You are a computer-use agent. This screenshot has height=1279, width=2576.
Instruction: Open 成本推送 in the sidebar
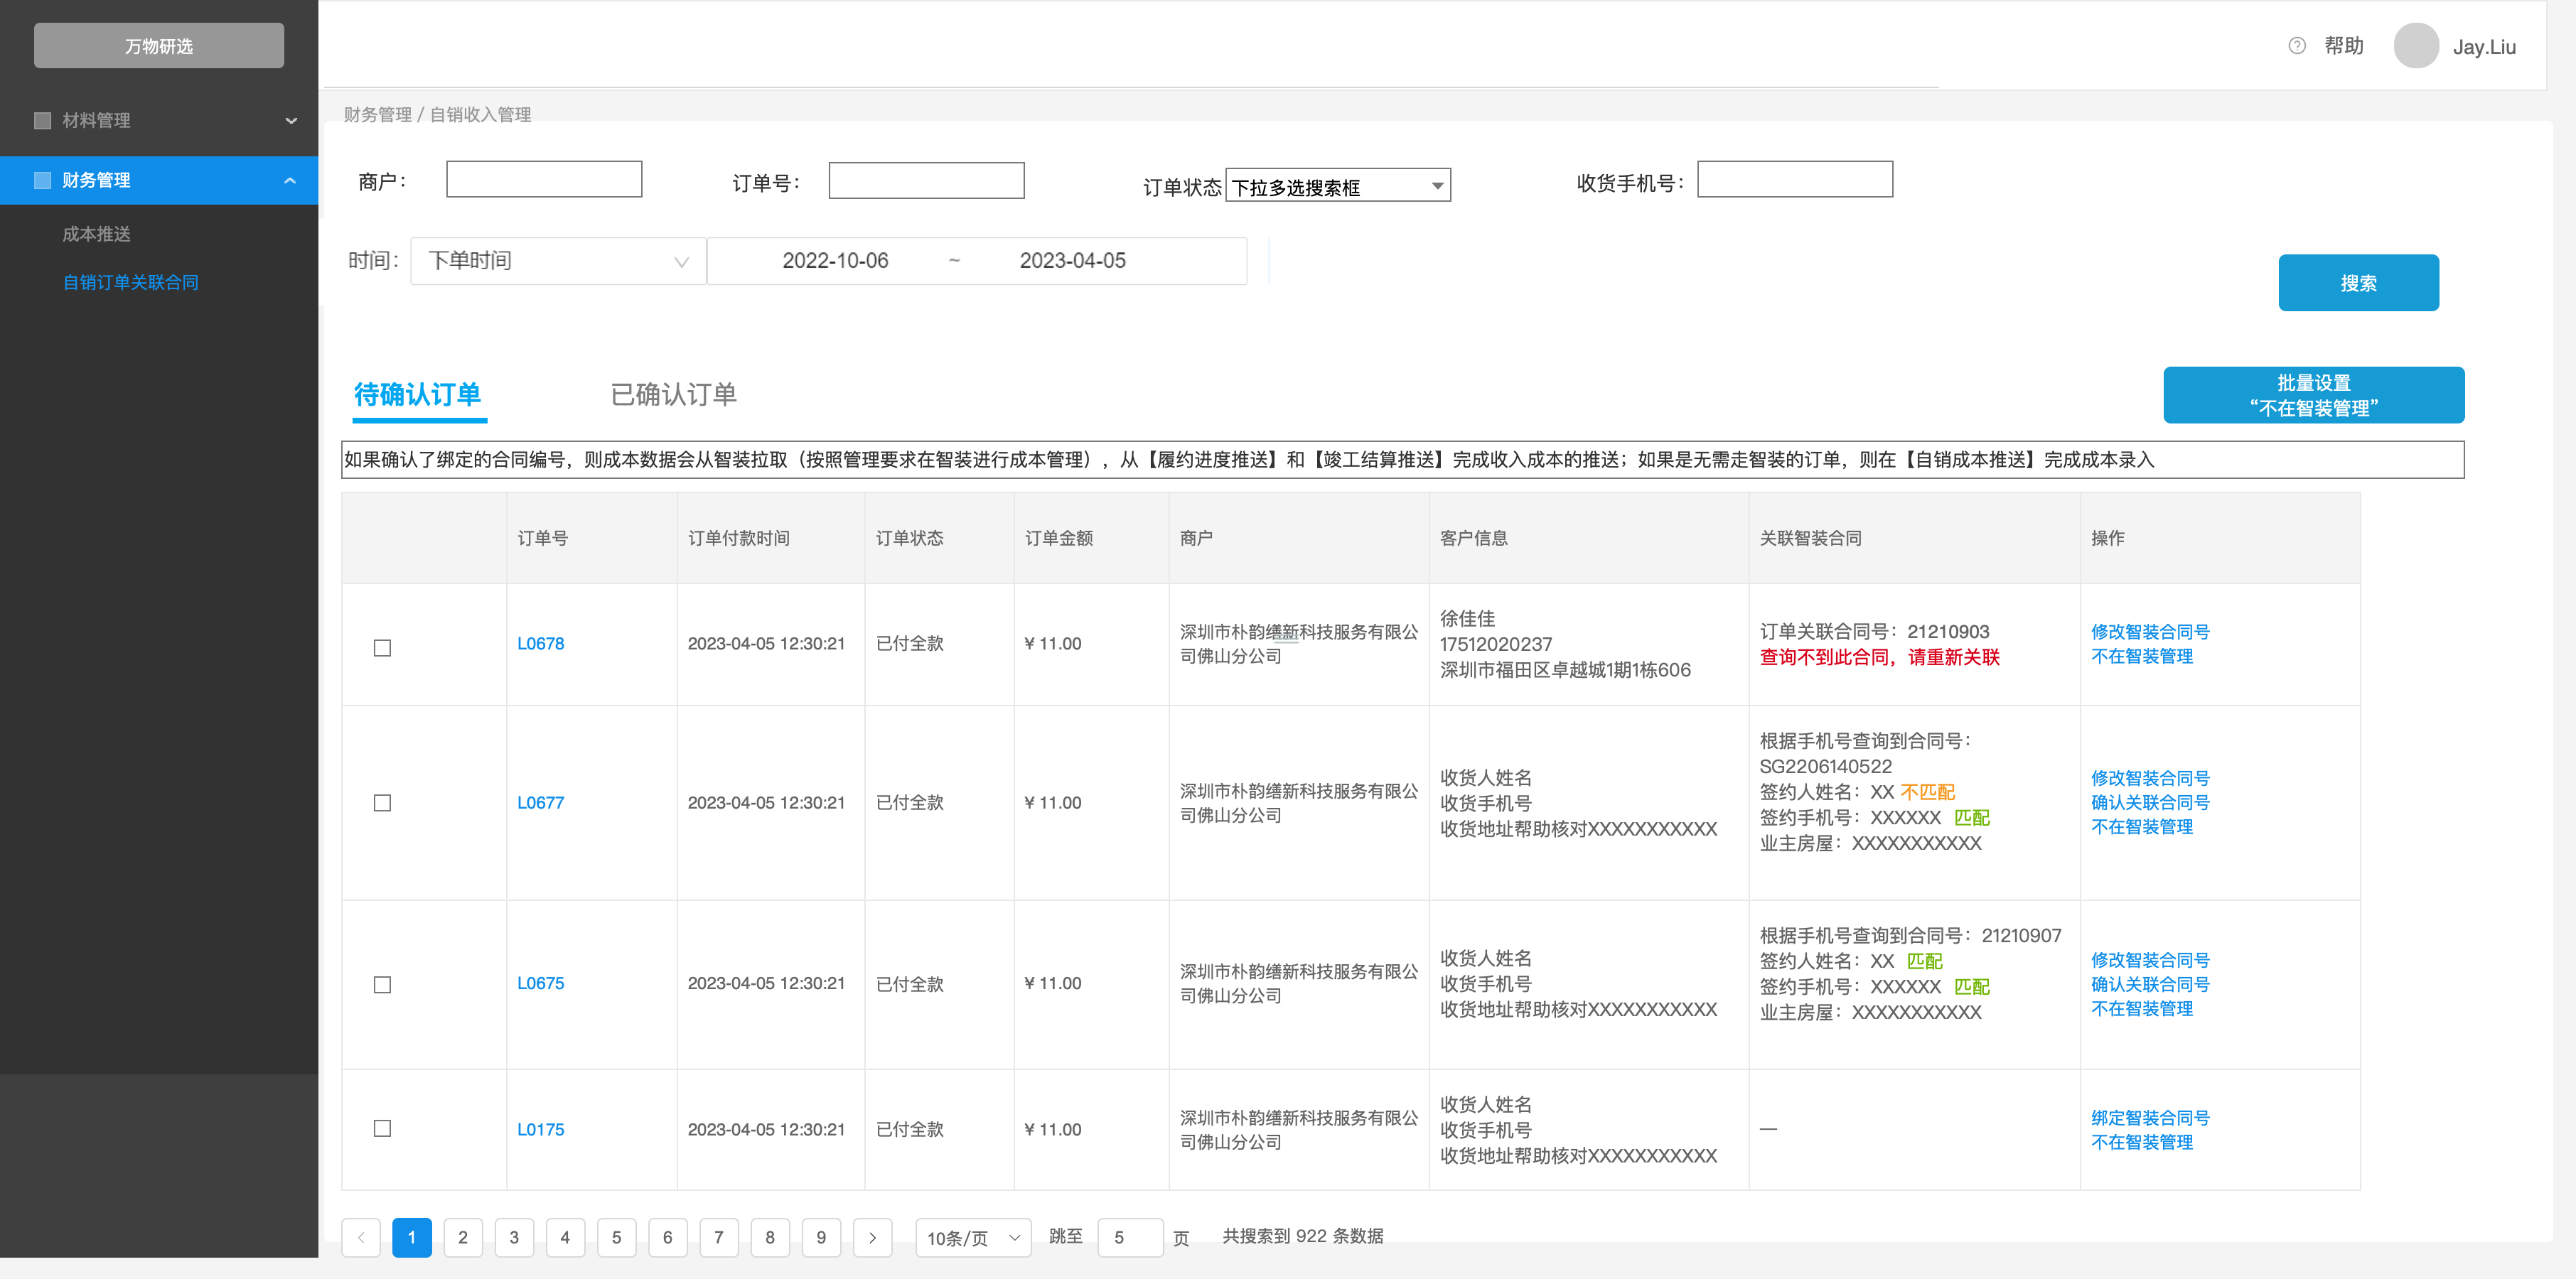point(96,234)
